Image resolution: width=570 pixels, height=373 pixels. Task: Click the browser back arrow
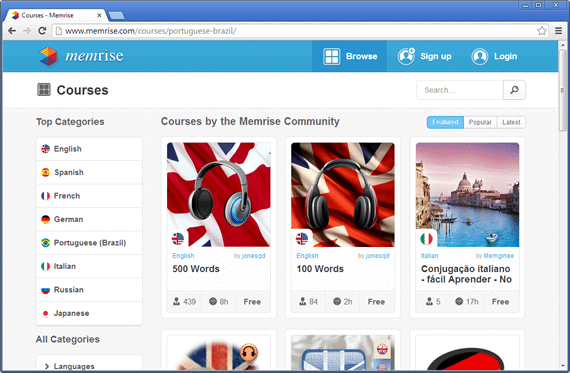click(x=12, y=31)
